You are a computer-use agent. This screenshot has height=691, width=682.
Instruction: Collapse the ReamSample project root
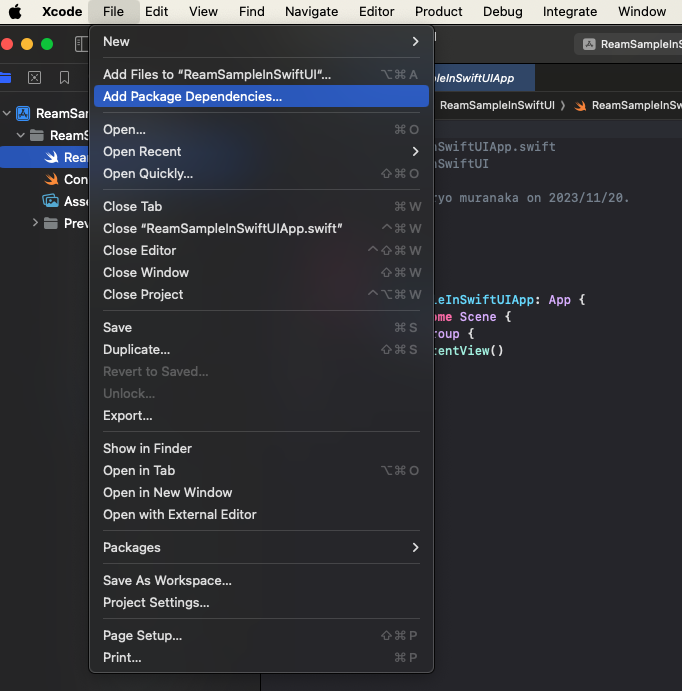point(8,113)
